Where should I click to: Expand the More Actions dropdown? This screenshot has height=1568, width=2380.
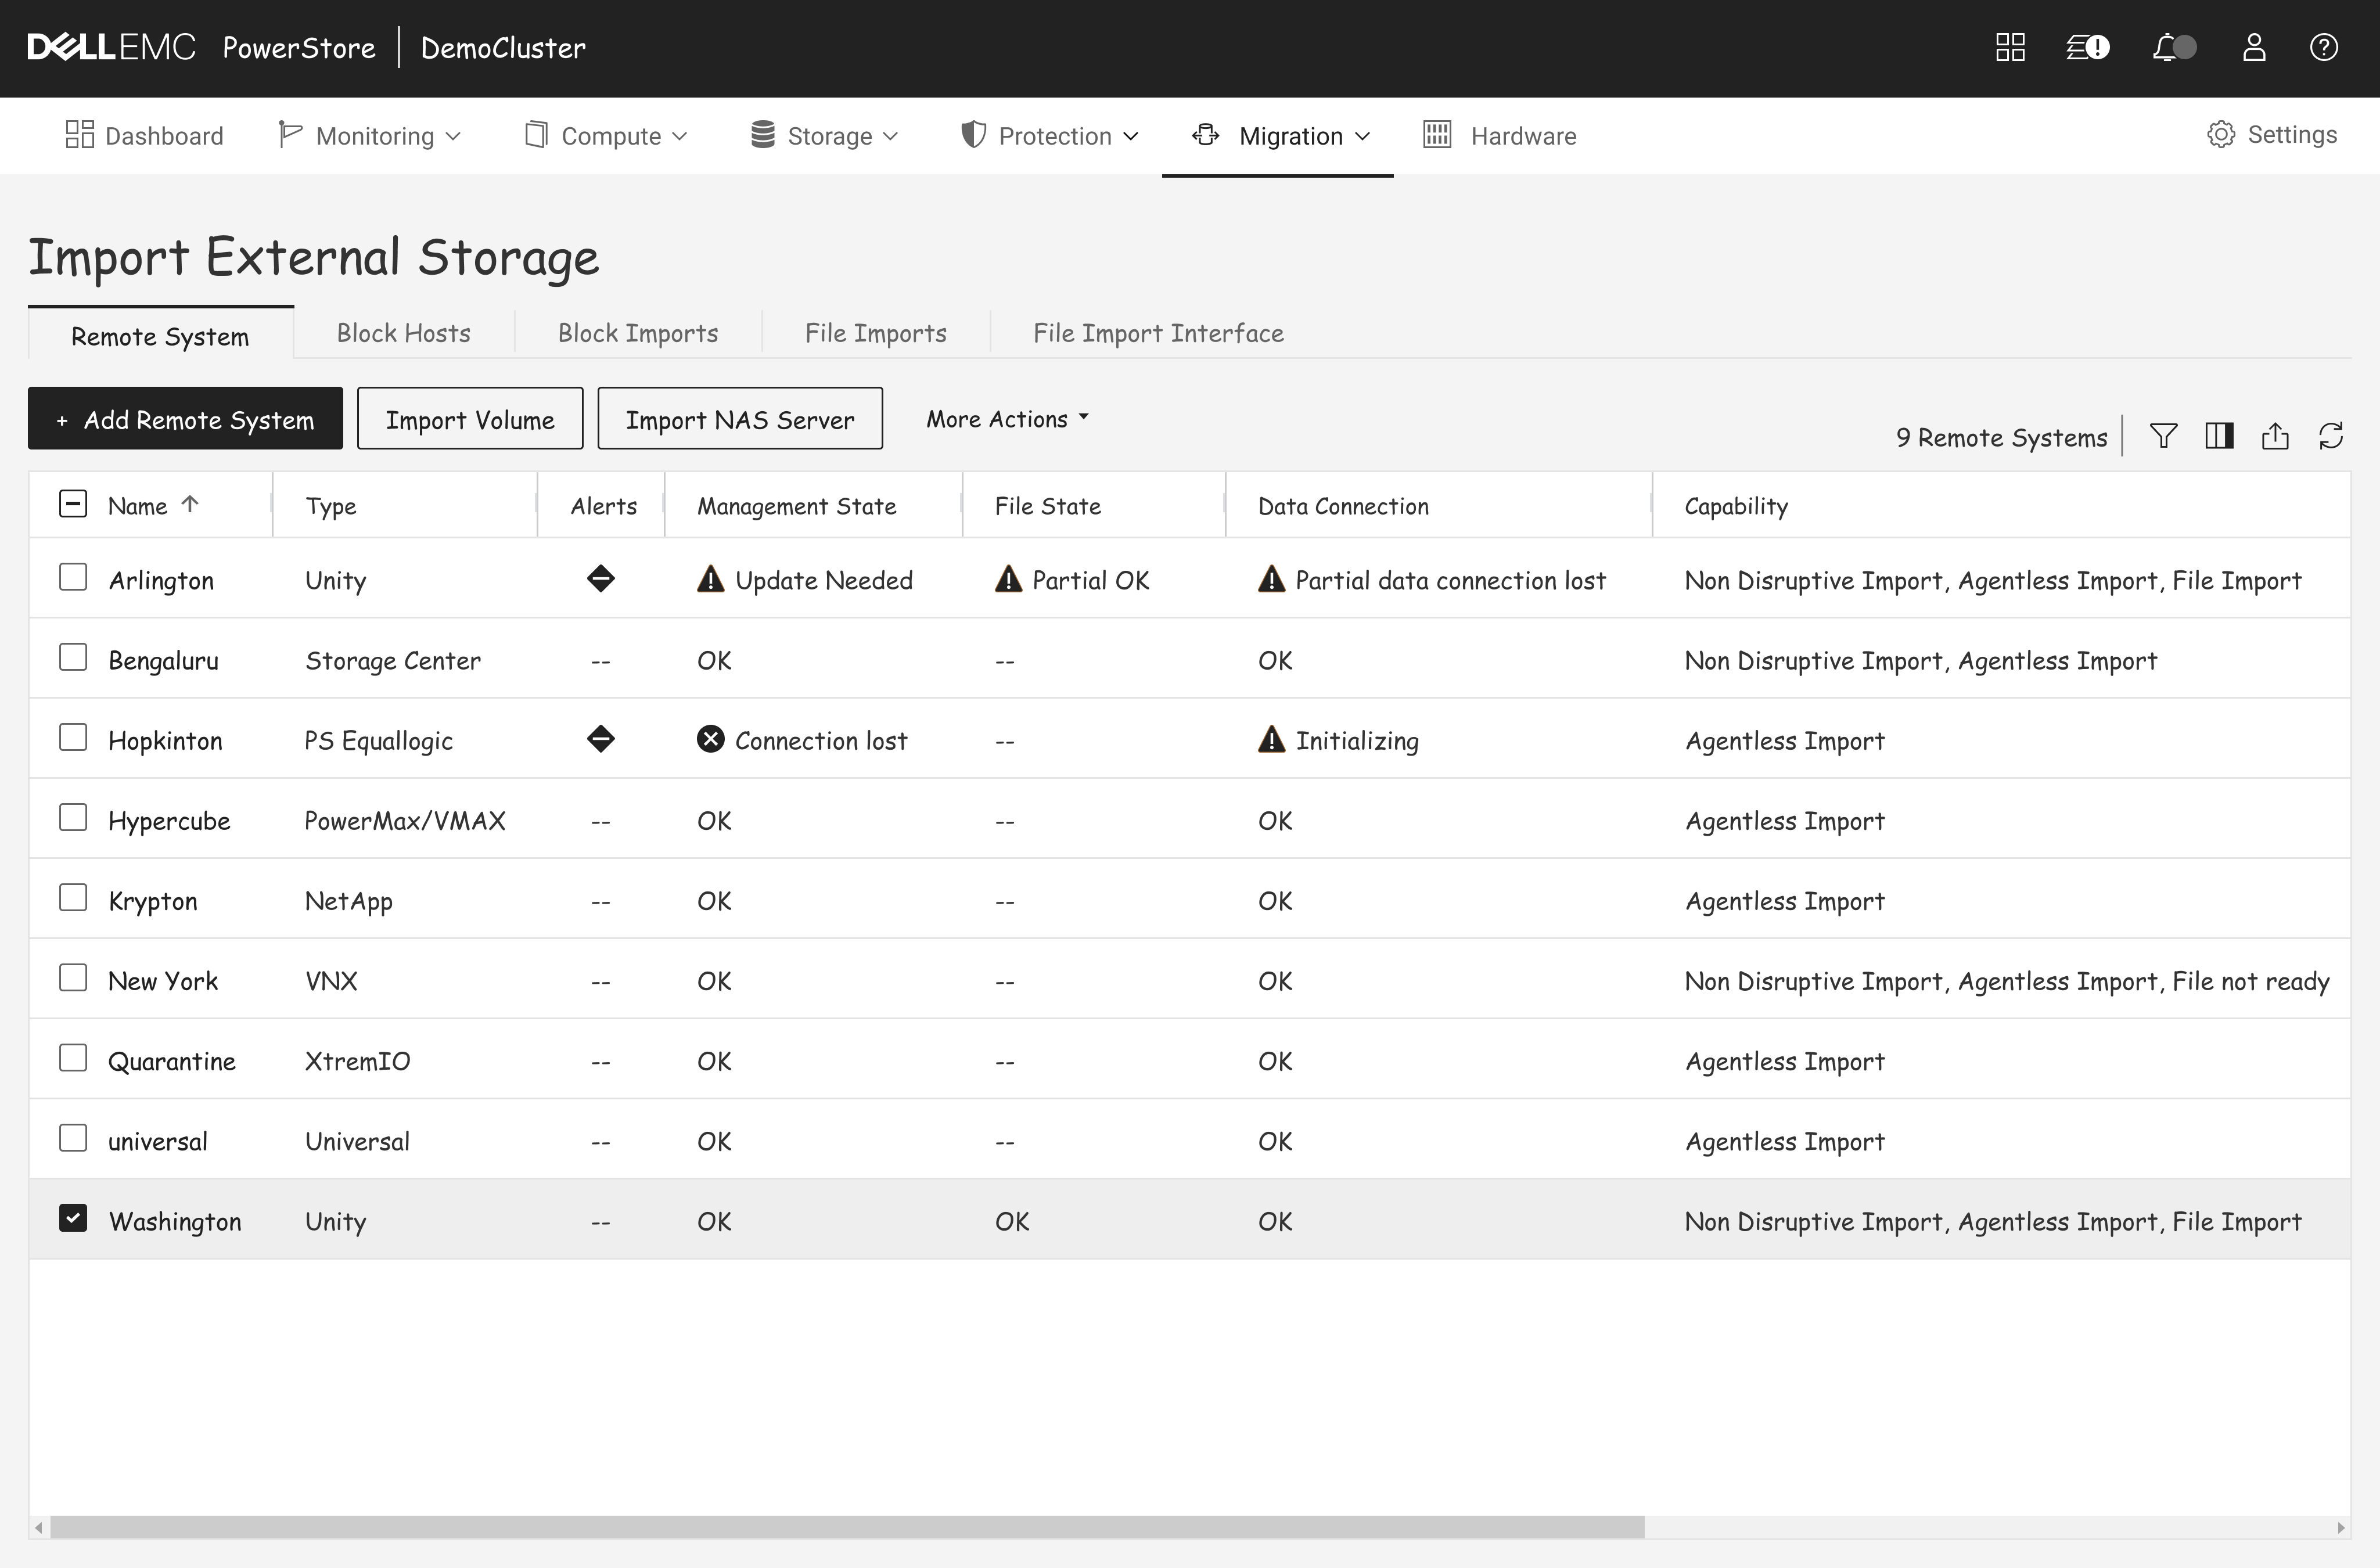(1006, 419)
